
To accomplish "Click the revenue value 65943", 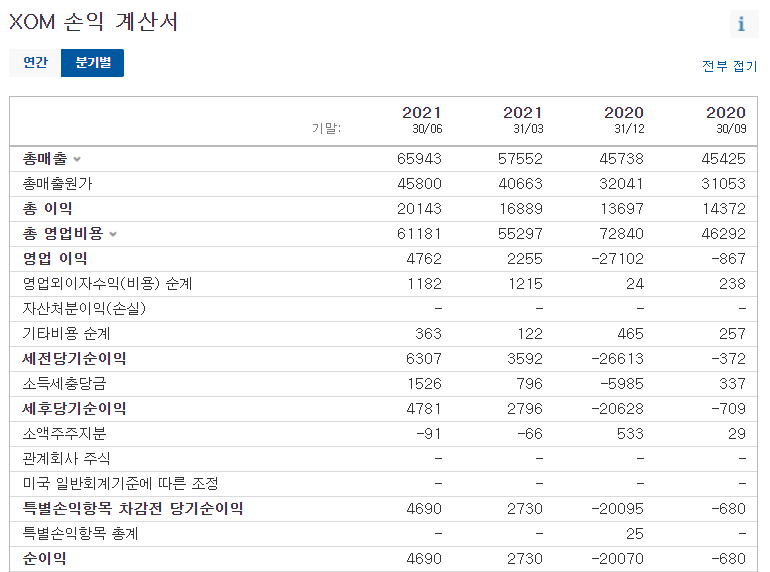I will [x=419, y=159].
